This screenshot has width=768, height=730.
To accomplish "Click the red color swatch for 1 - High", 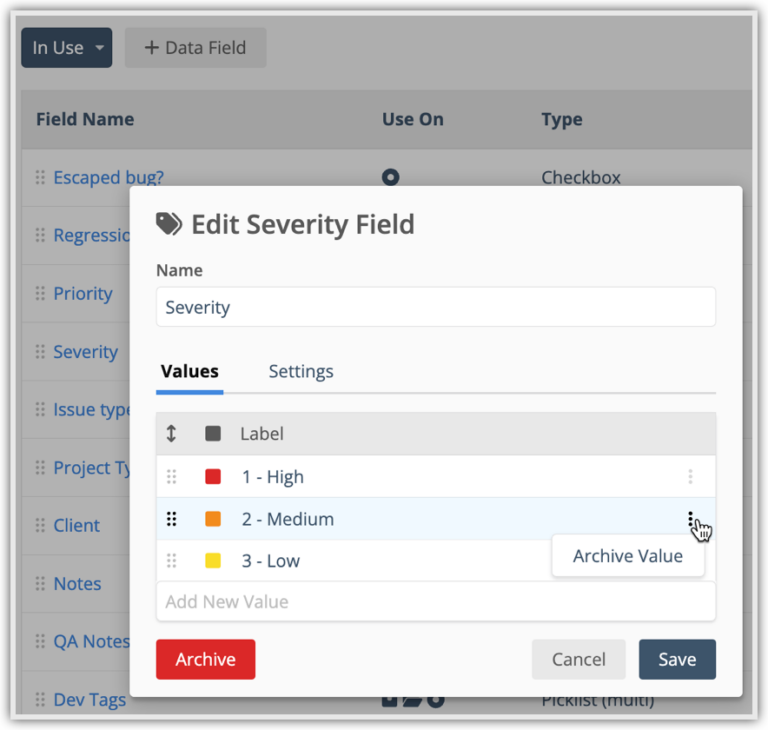I will tap(213, 477).
